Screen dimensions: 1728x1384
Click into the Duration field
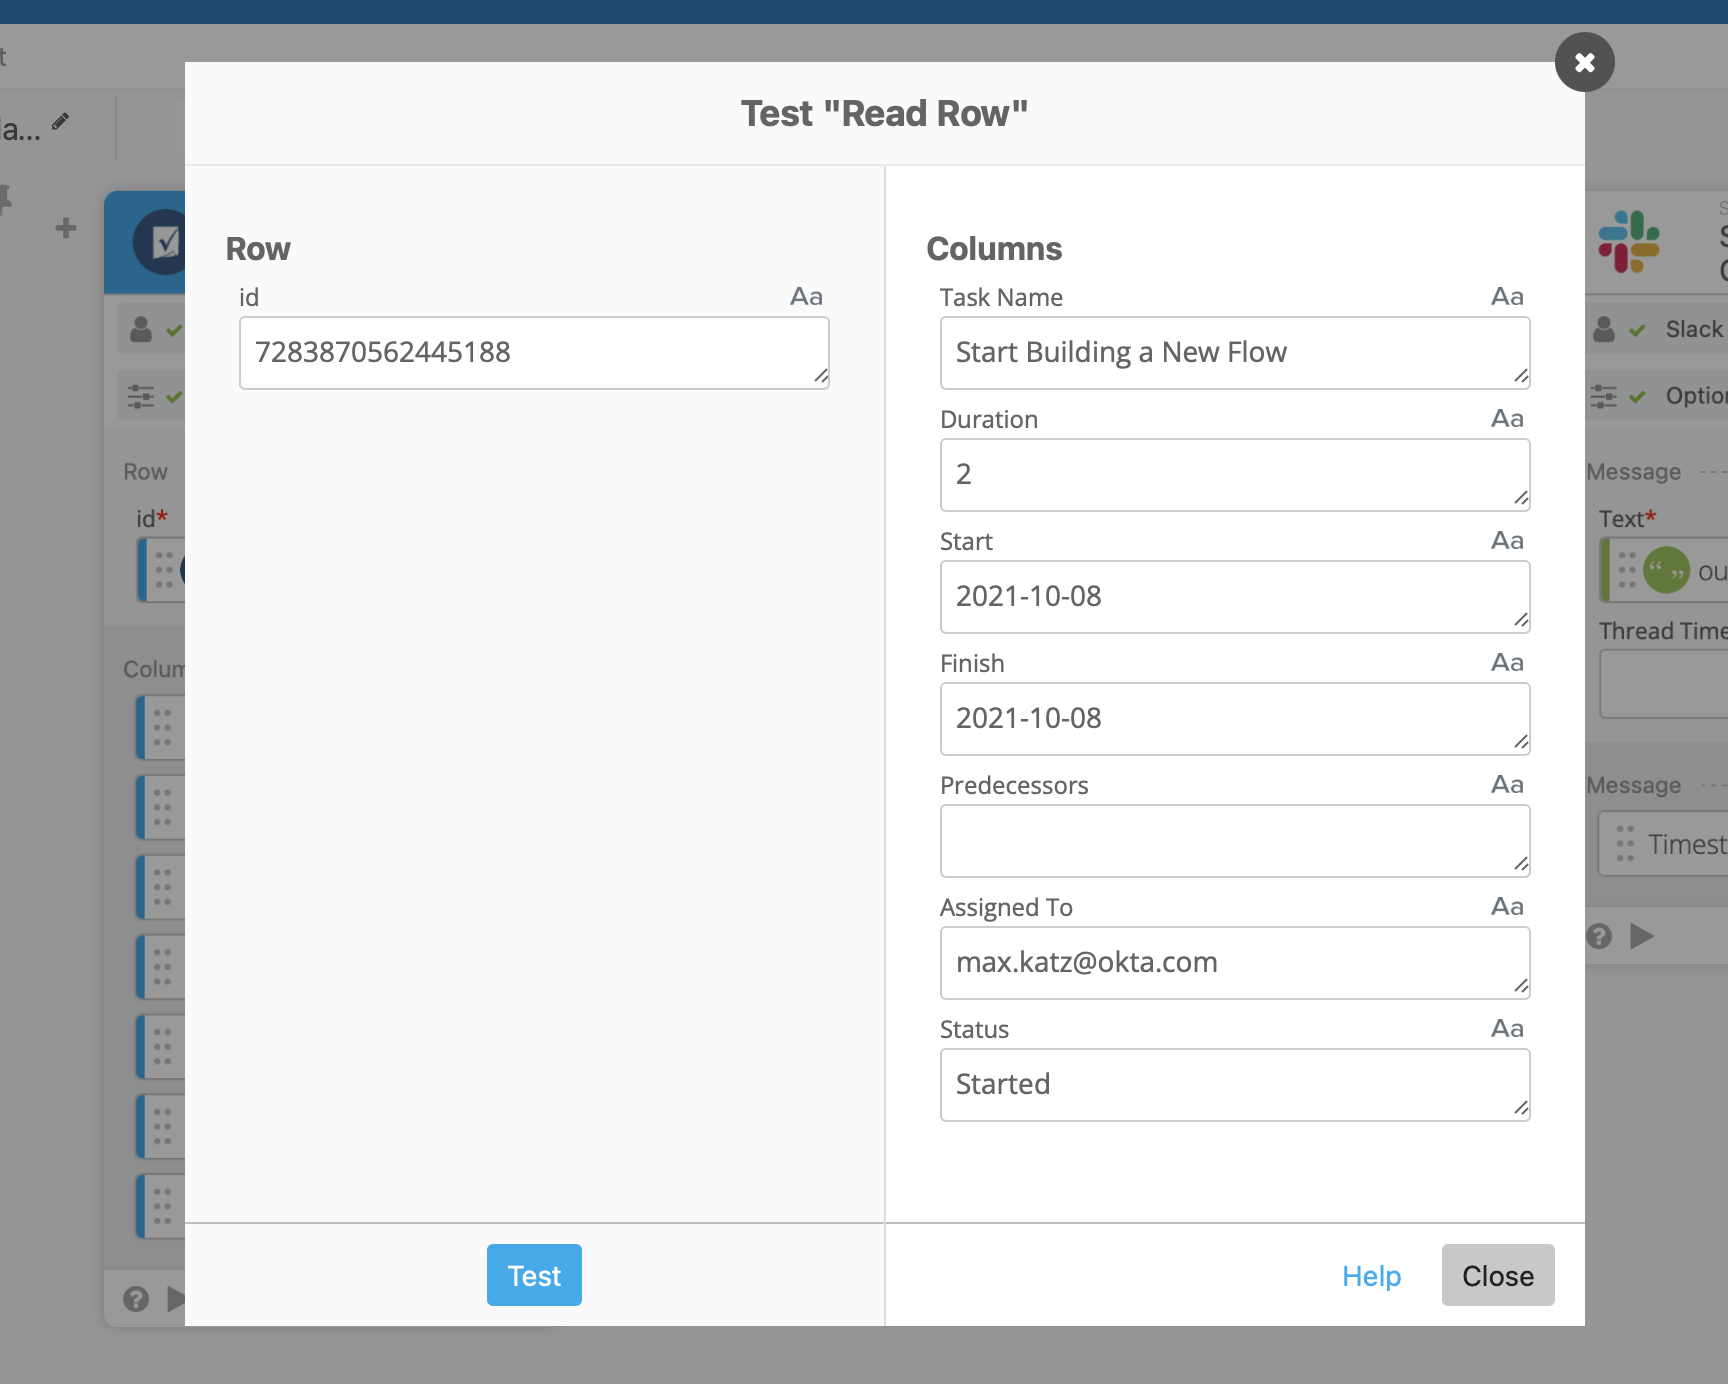(x=1234, y=475)
